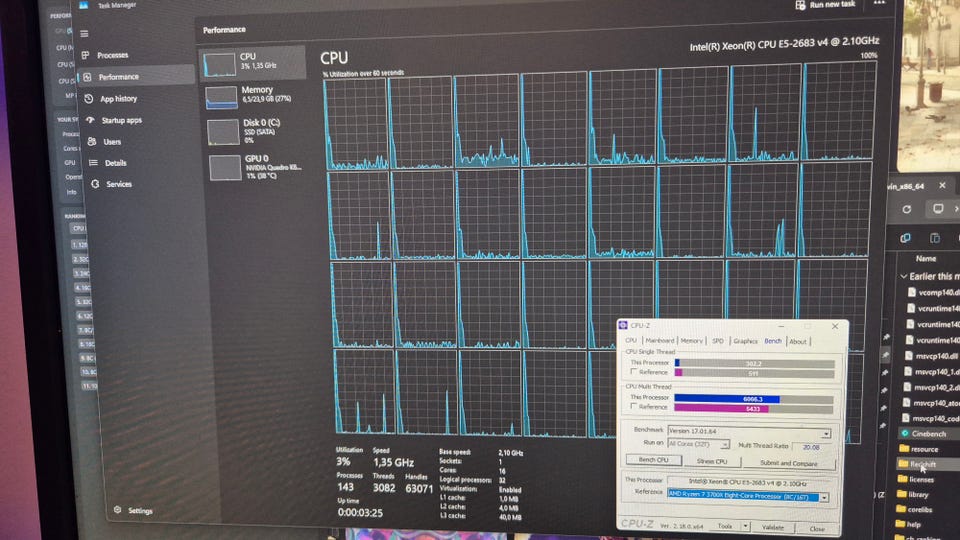Viewport: 960px width, 540px height.
Task: Click the Stress CPU button
Action: pyautogui.click(x=712, y=461)
